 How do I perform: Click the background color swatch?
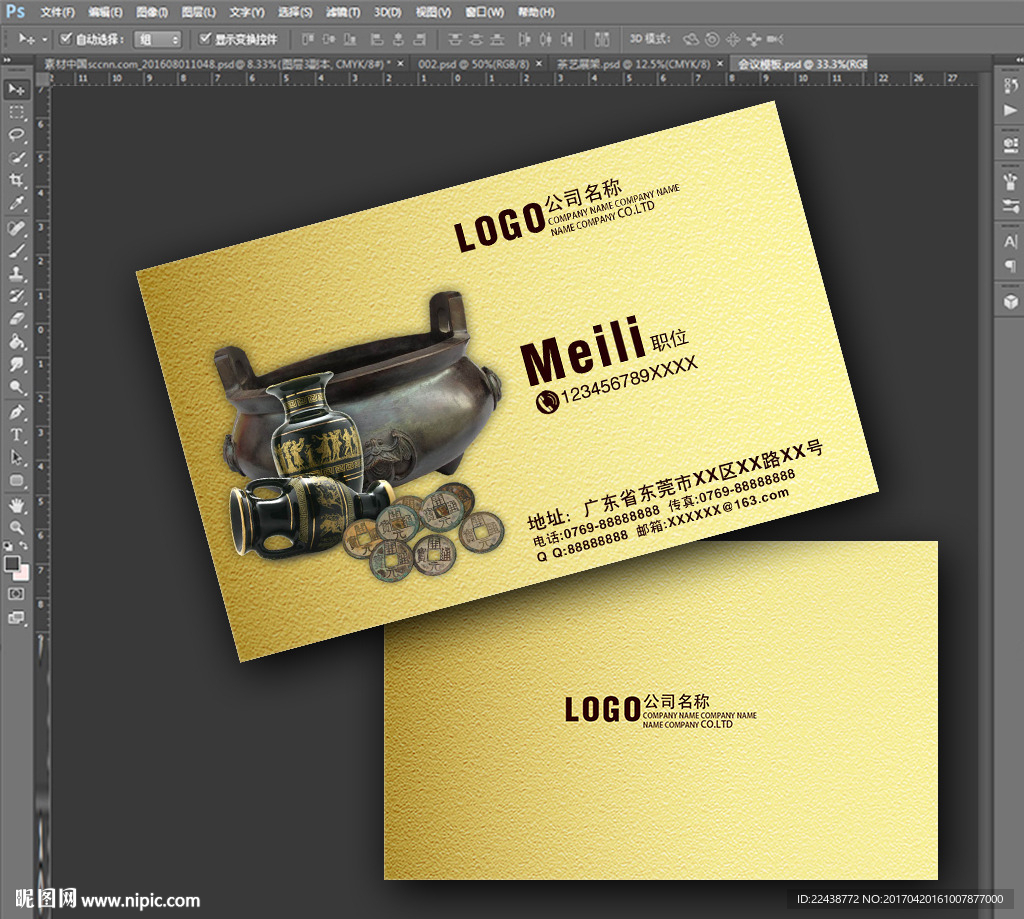pyautogui.click(x=23, y=573)
